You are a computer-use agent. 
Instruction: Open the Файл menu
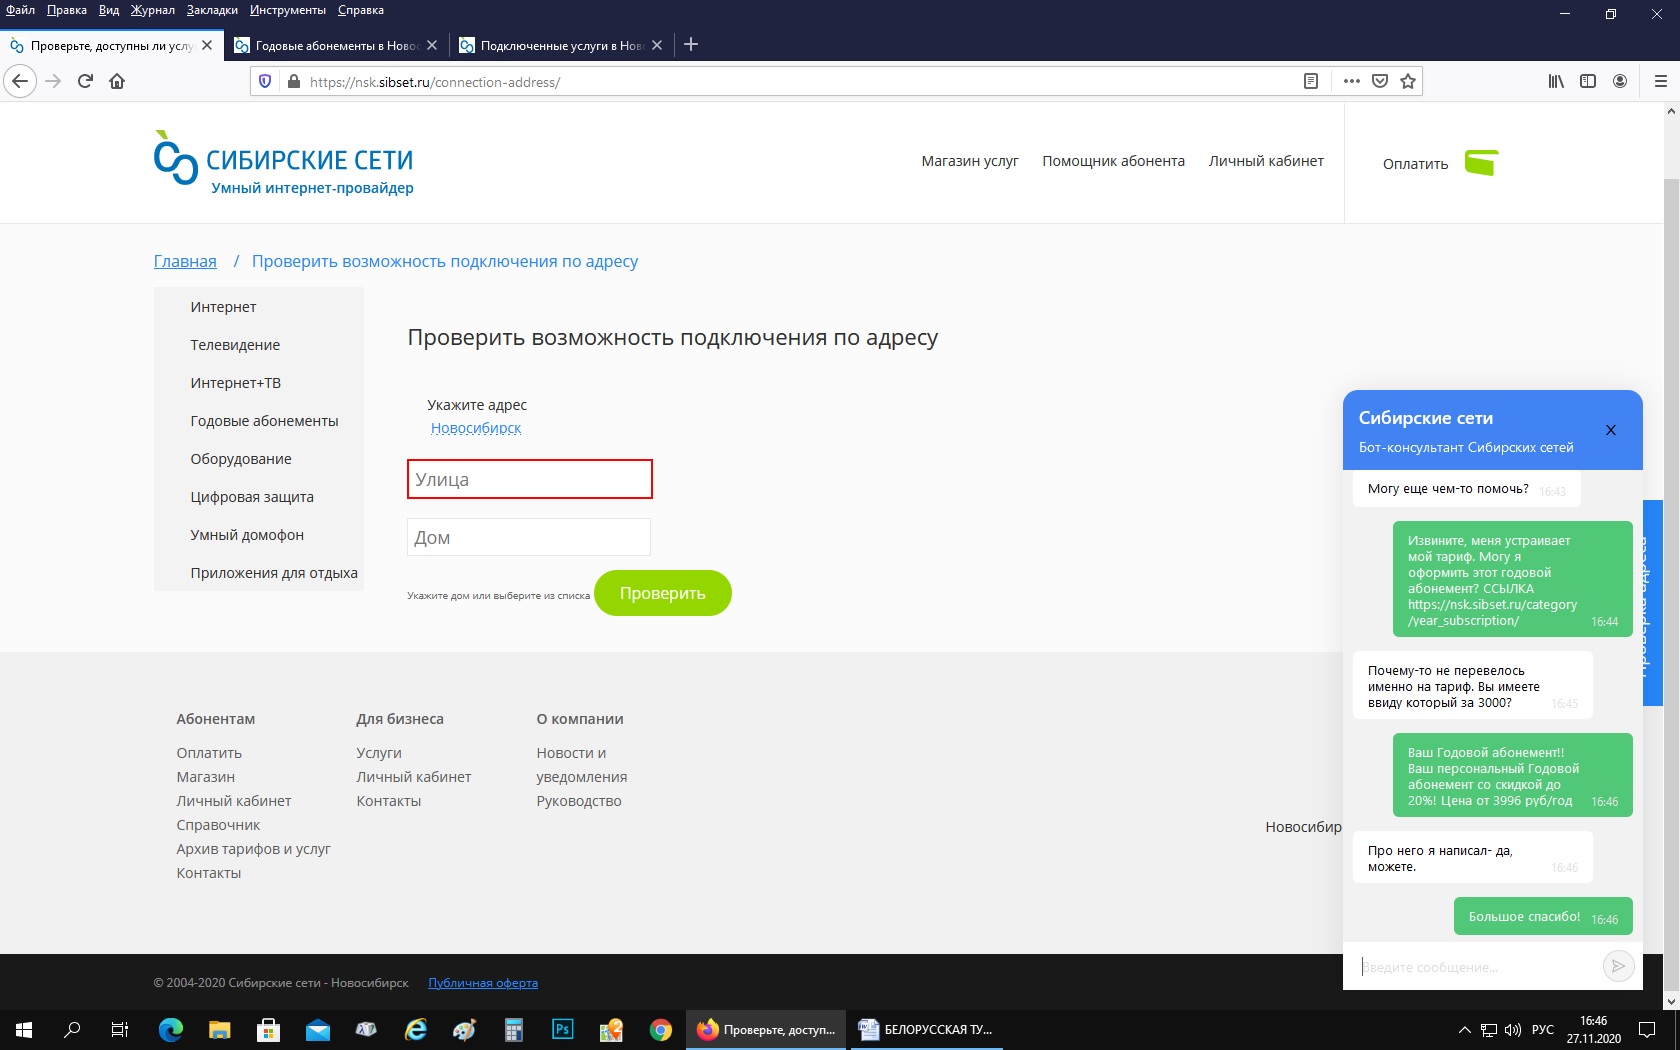[x=21, y=10]
